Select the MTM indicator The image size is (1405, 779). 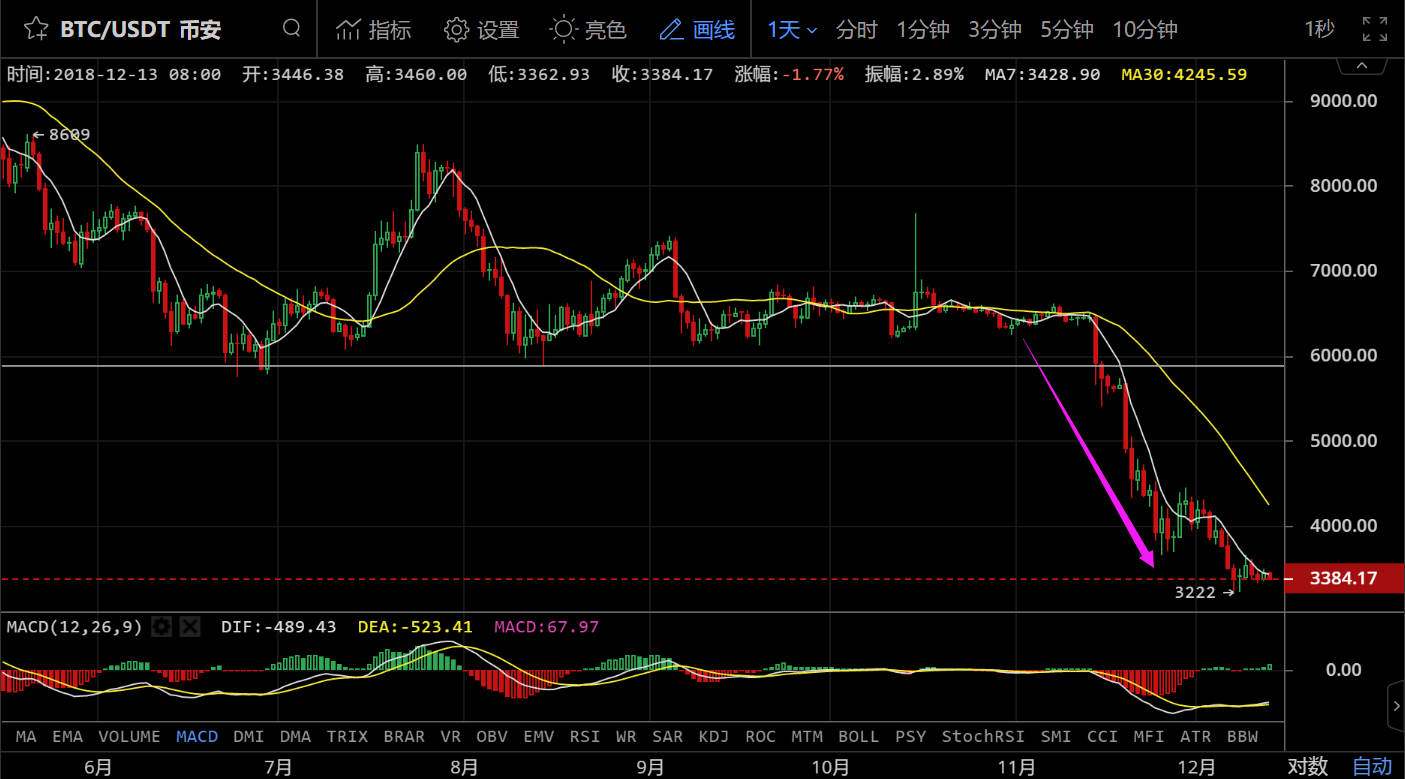(x=807, y=737)
